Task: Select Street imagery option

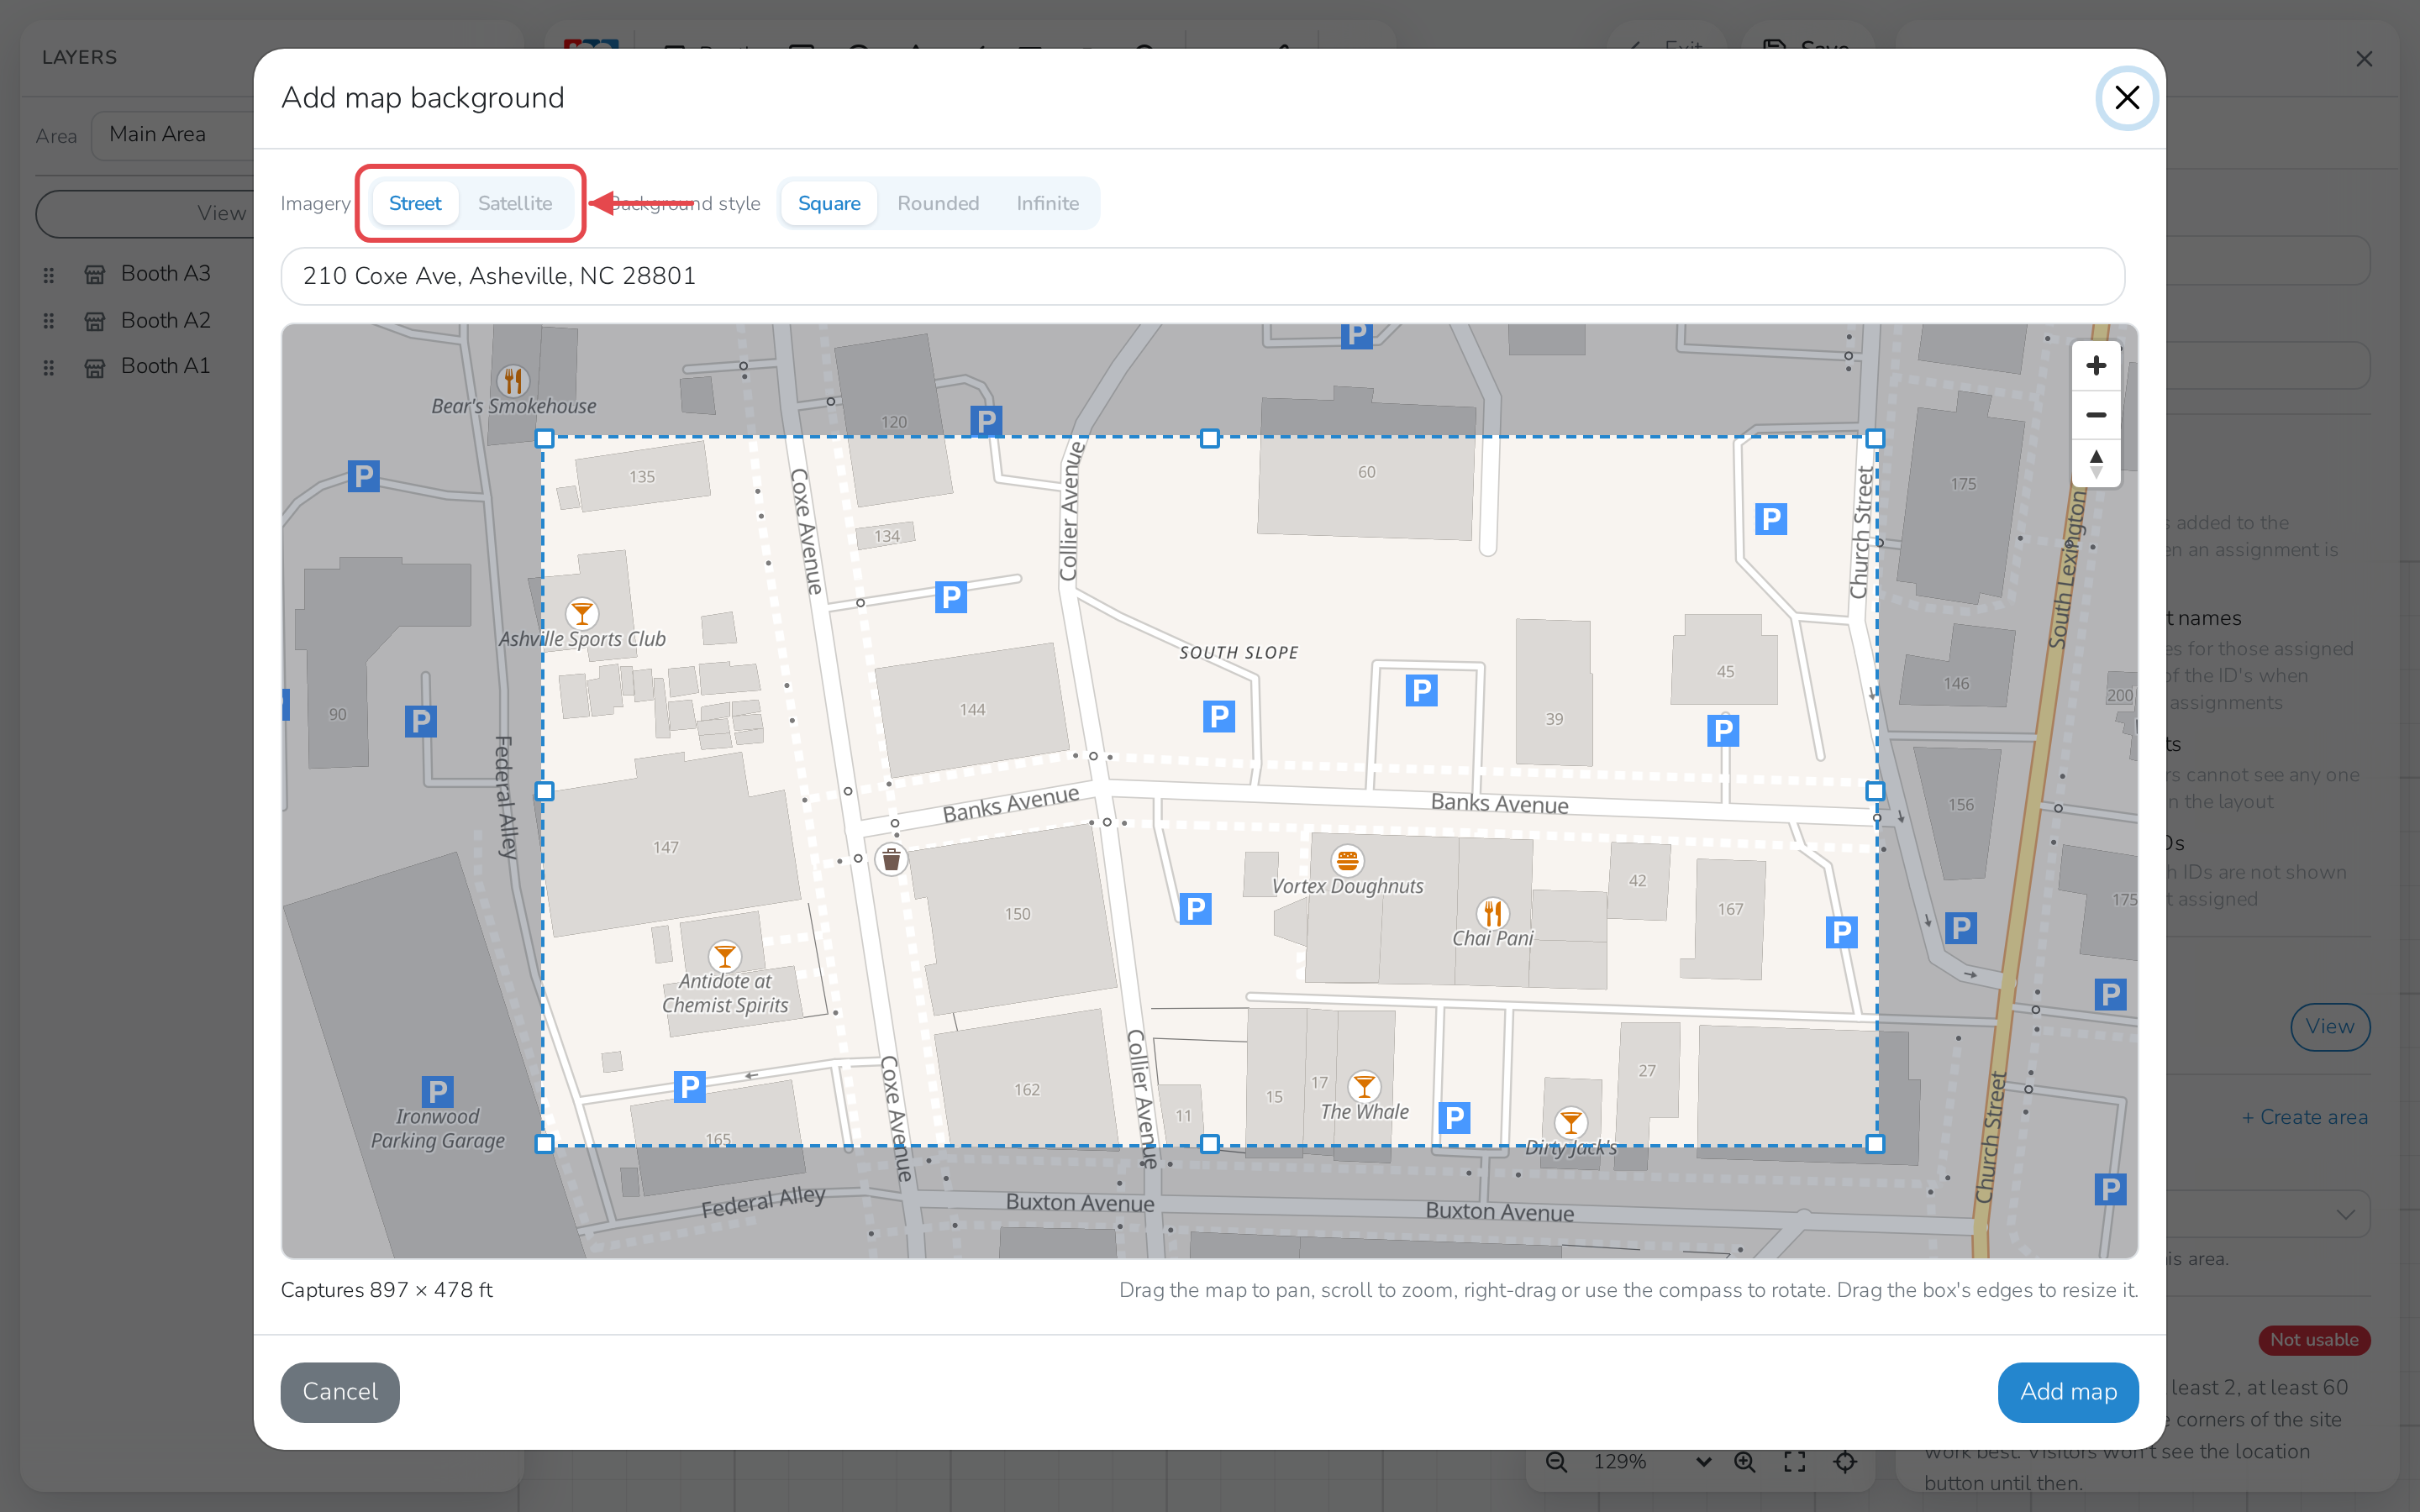Action: coord(415,203)
